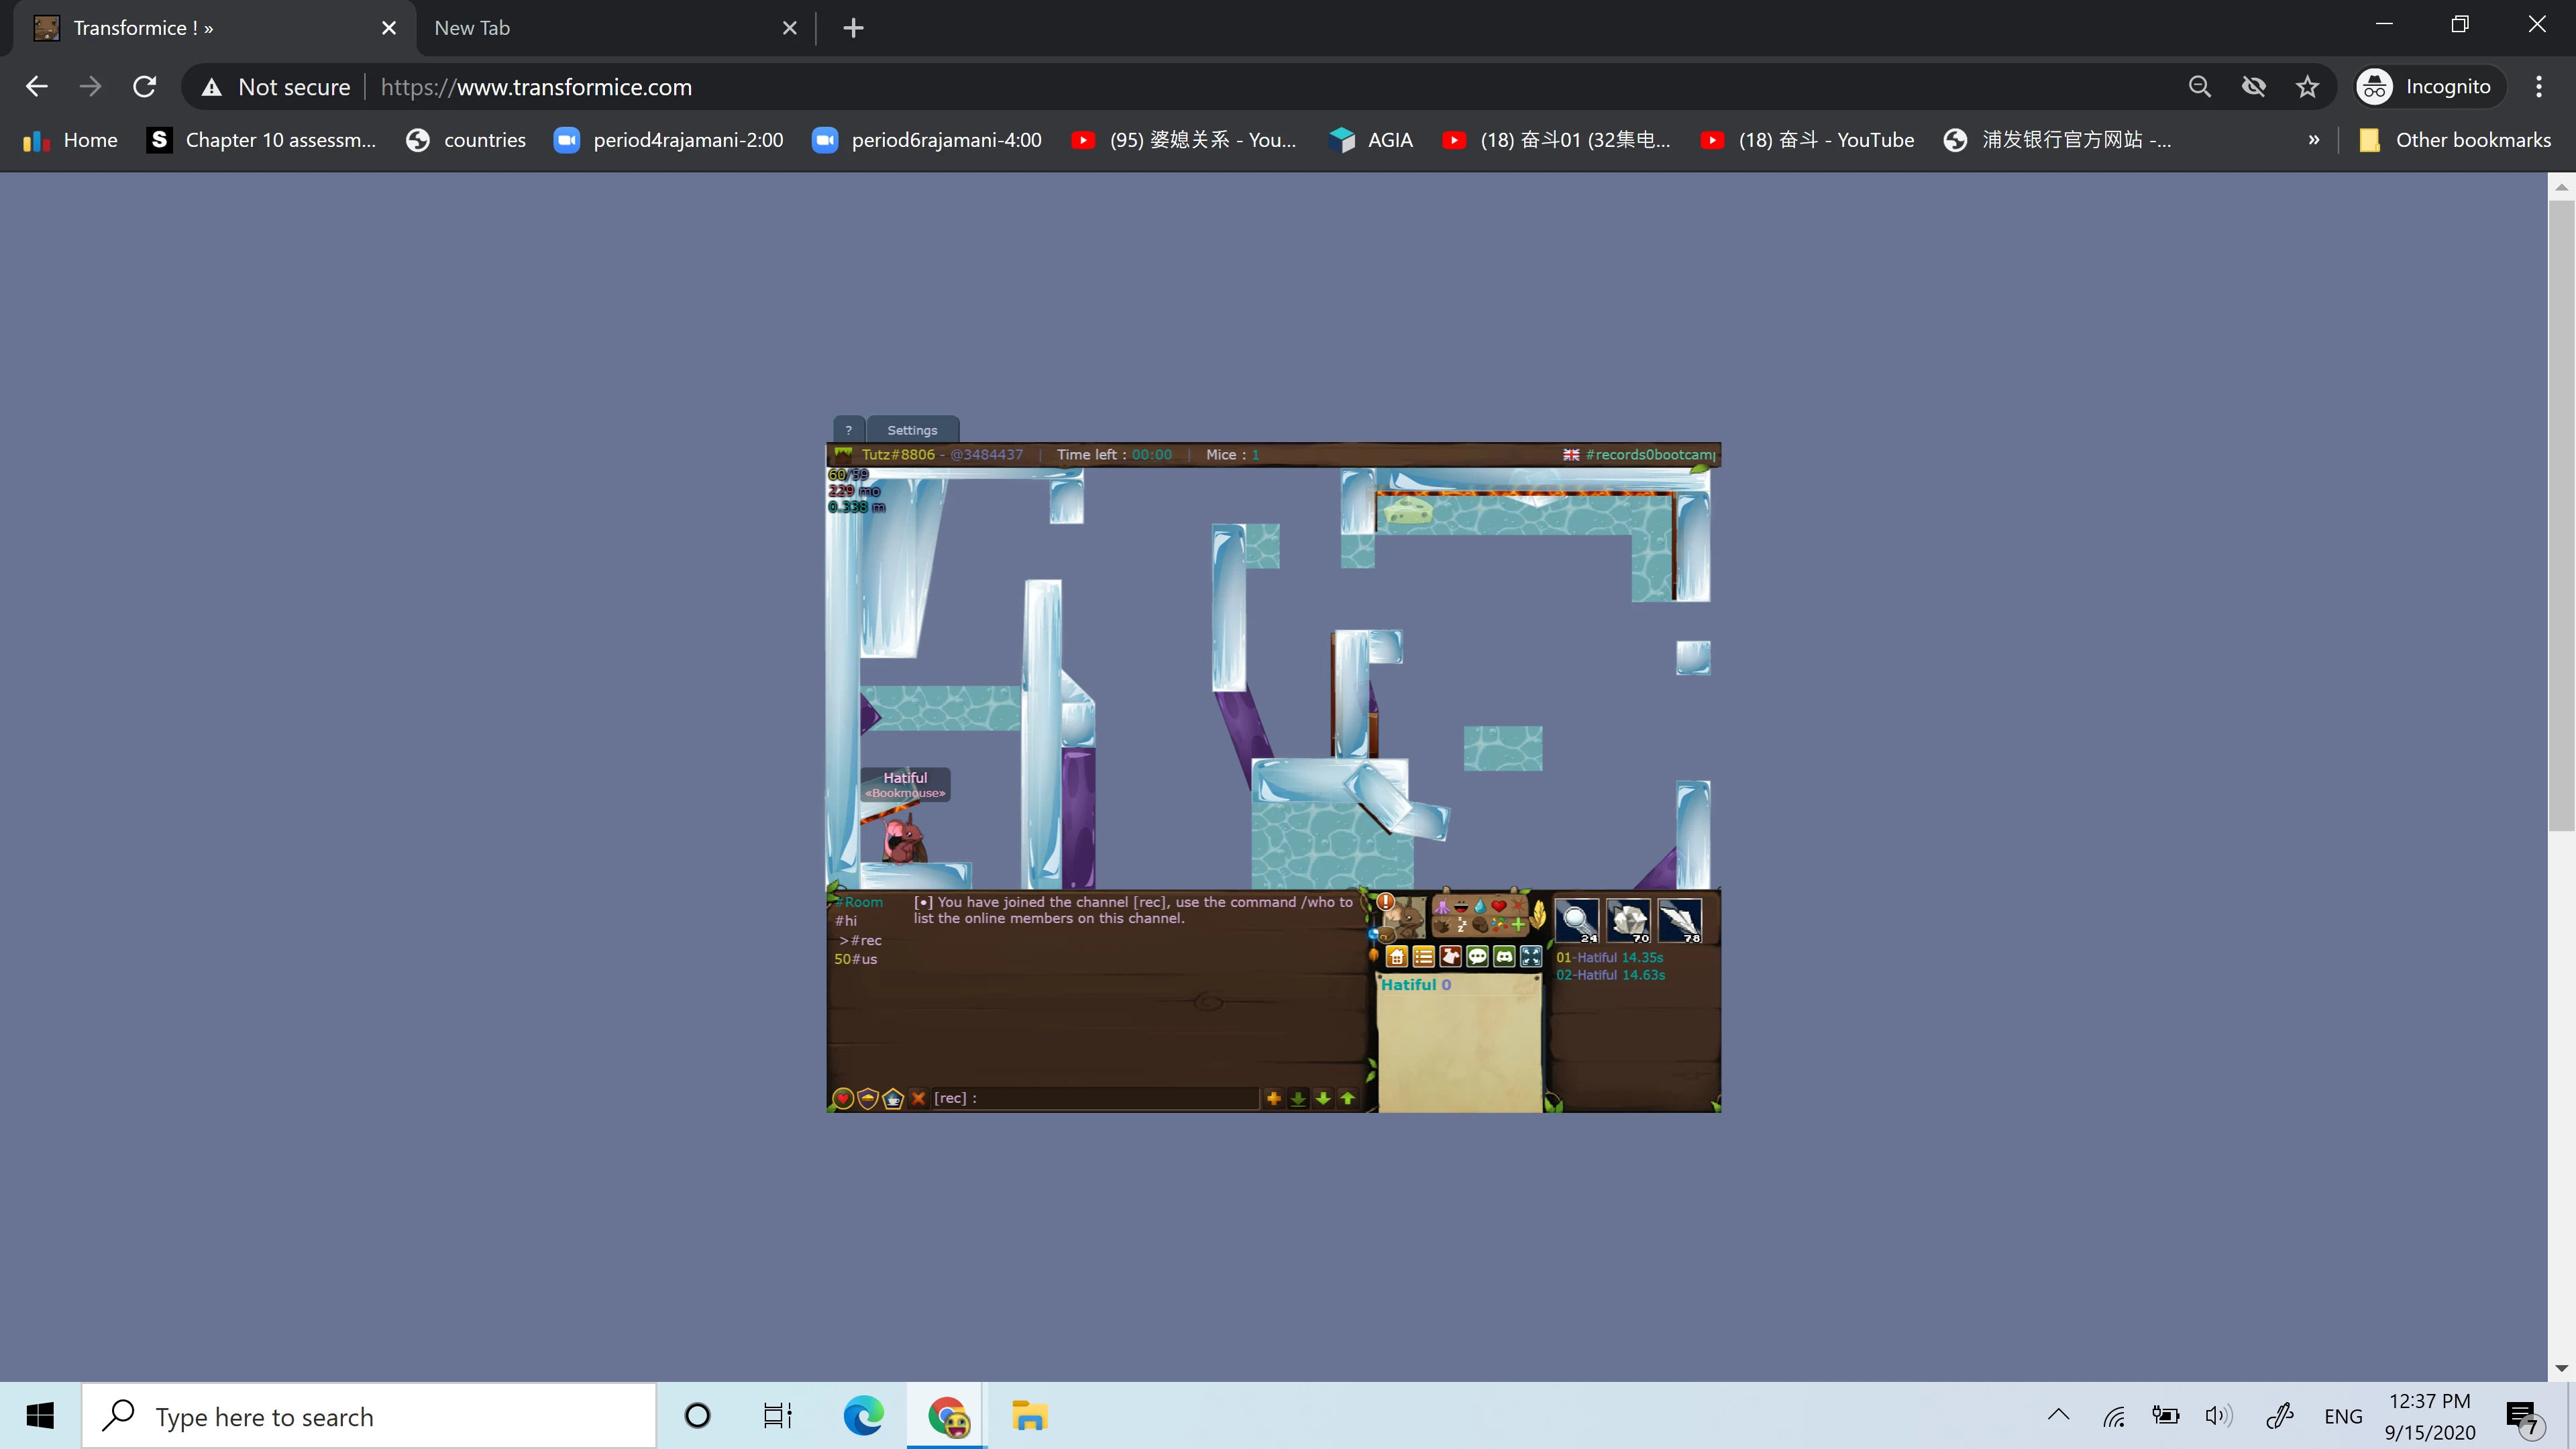The width and height of the screenshot is (2576, 1449).
Task: Click record entry 02-Hatiful 14.63s
Action: 1610,975
